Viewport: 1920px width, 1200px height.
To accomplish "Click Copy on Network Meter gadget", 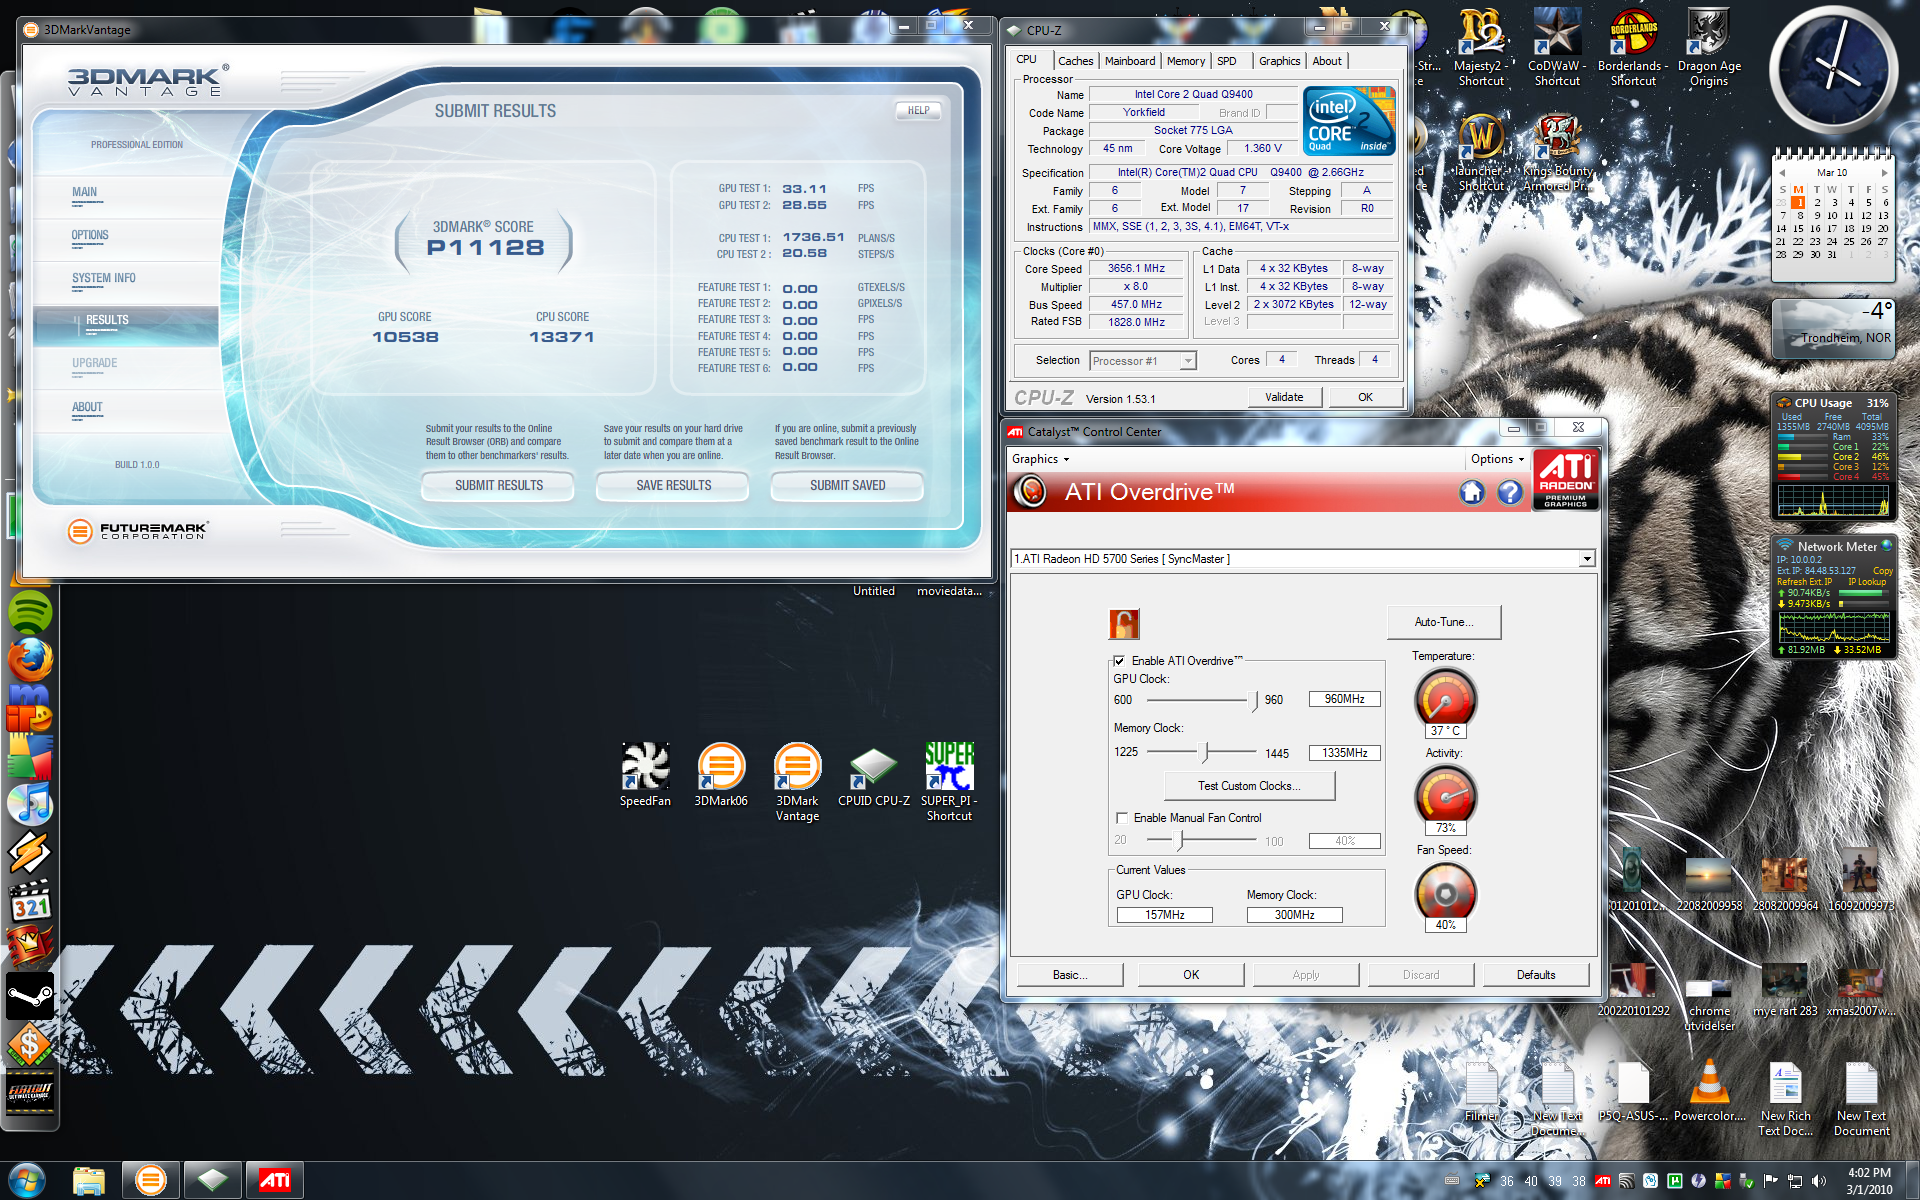I will pyautogui.click(x=1882, y=571).
